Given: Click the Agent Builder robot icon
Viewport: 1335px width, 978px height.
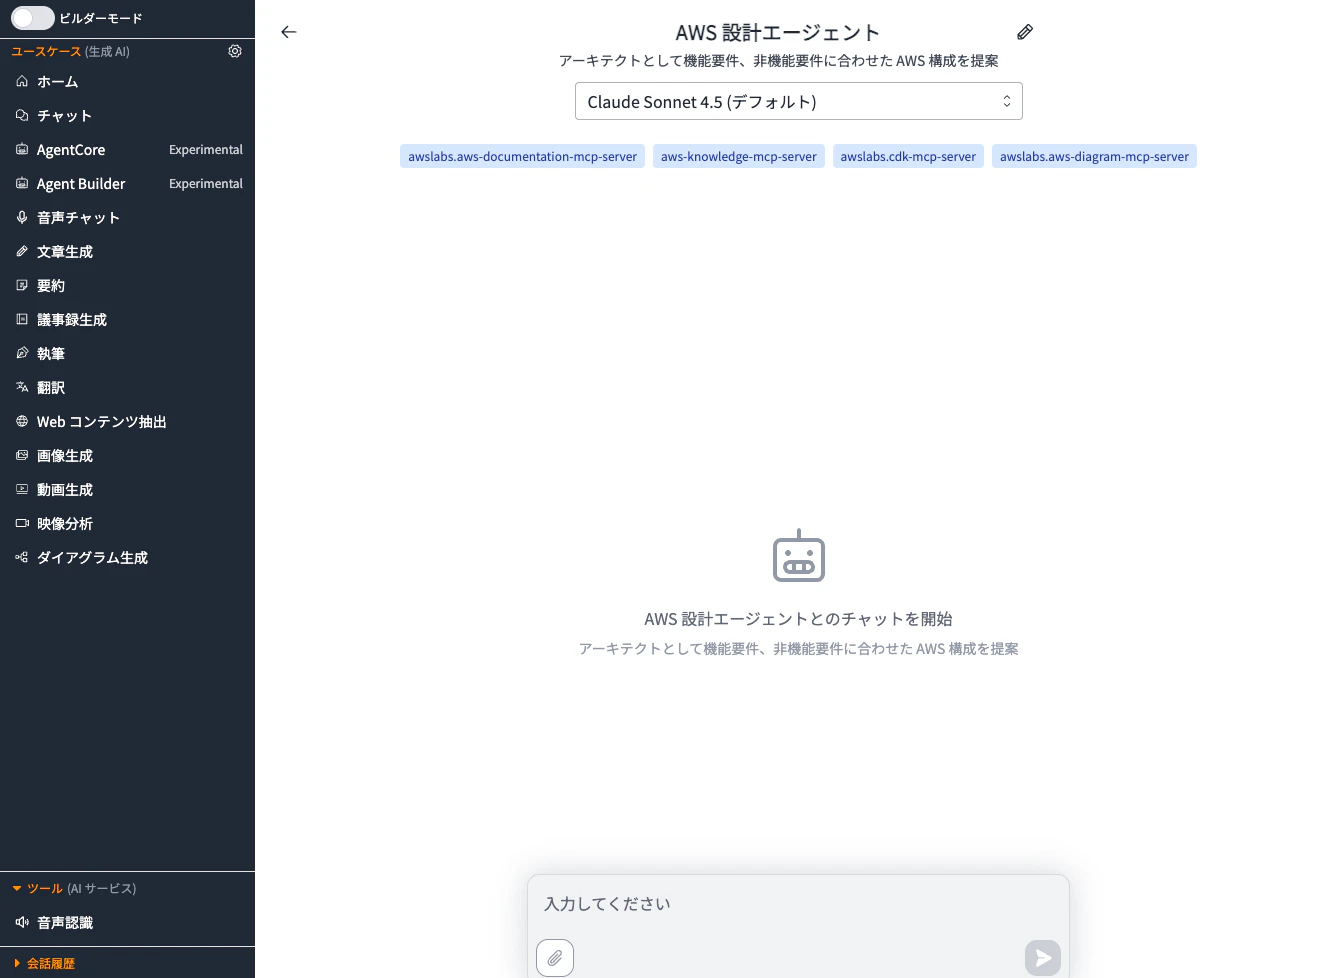Looking at the screenshot, I should (x=22, y=183).
